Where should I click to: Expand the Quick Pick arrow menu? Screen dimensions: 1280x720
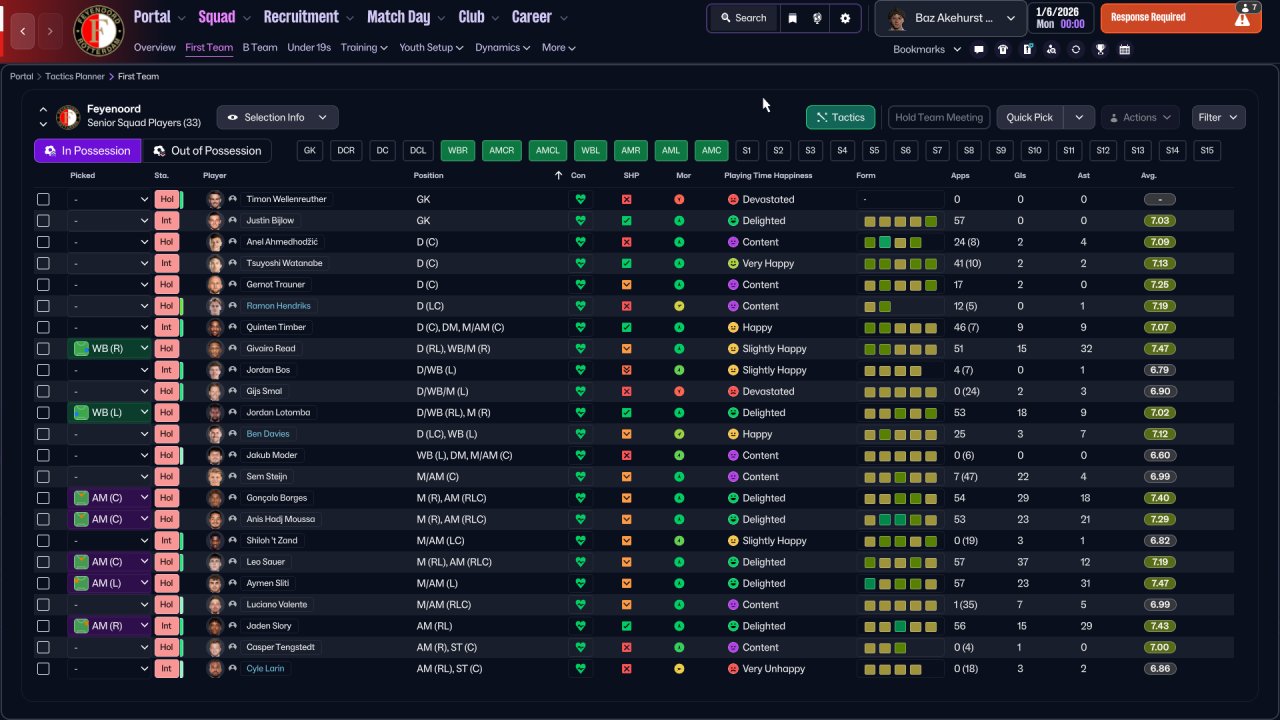pos(1079,117)
